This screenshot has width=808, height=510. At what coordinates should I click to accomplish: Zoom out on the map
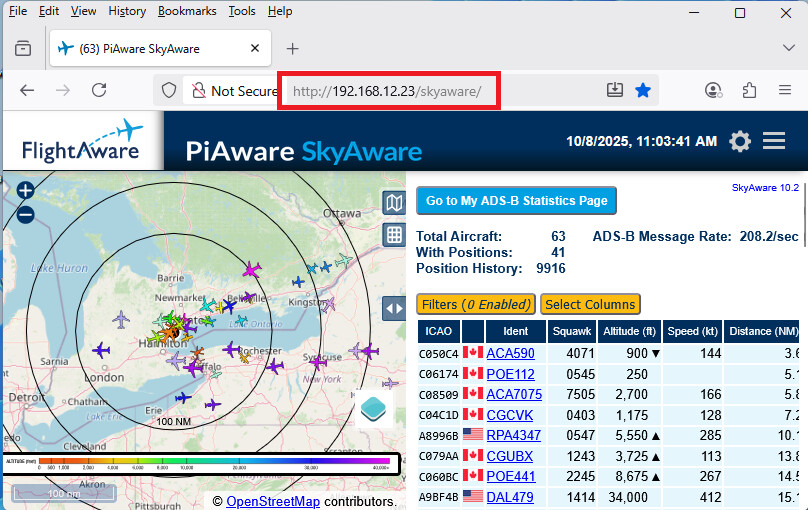point(25,215)
